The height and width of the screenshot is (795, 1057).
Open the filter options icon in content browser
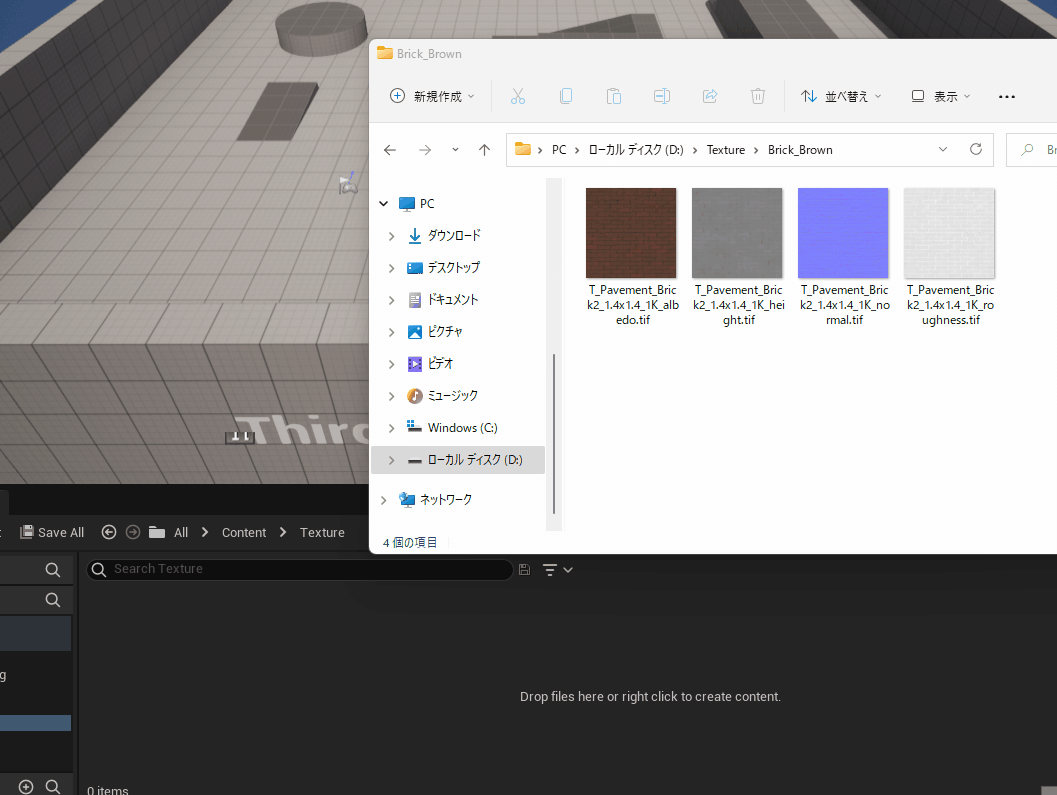[557, 570]
